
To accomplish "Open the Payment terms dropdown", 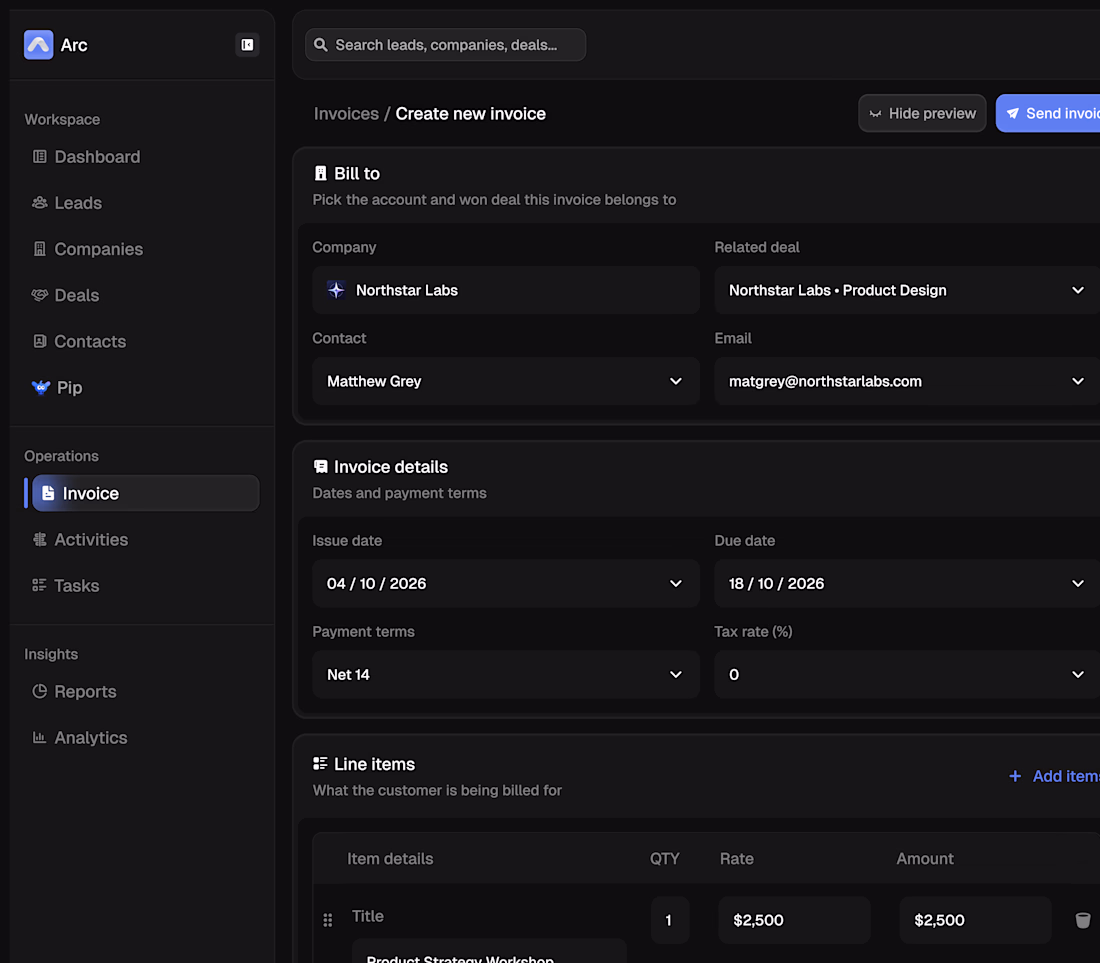I will (x=506, y=675).
